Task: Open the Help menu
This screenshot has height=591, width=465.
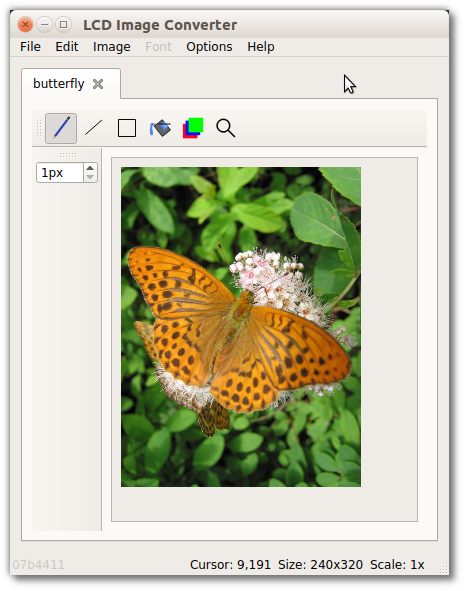Action: 261,47
